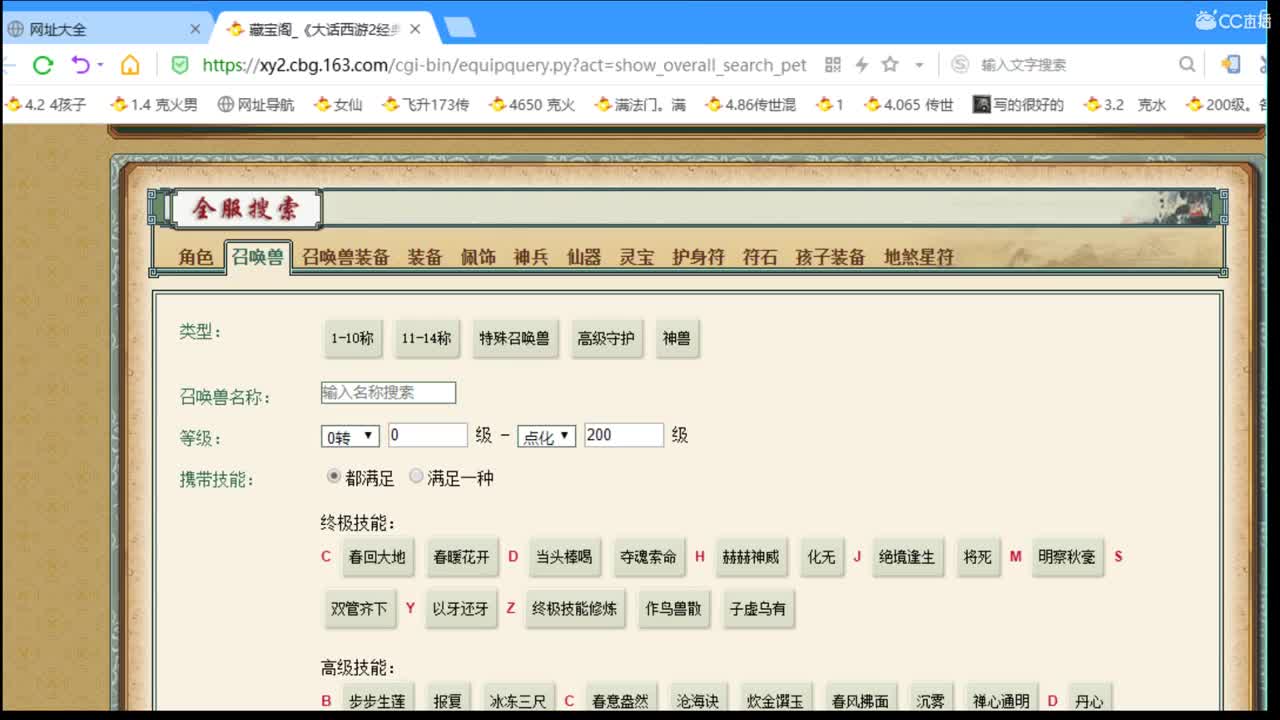The image size is (1280, 720).
Task: Switch to the 护身符 tab
Action: click(698, 257)
